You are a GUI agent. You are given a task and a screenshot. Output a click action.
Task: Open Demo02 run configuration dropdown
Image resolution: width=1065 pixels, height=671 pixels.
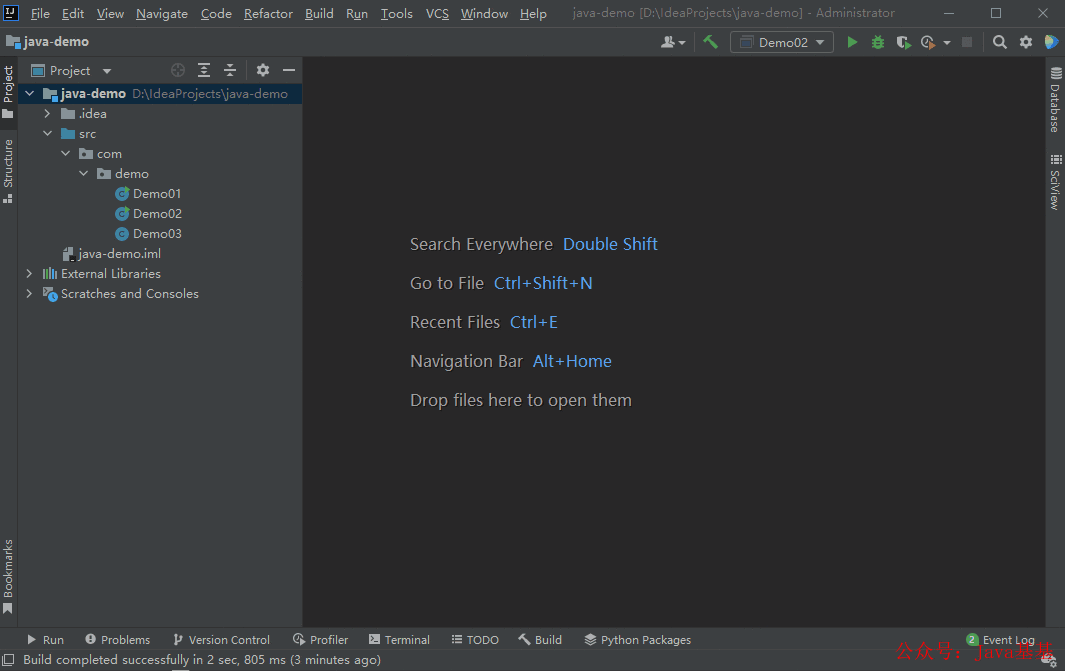point(782,42)
